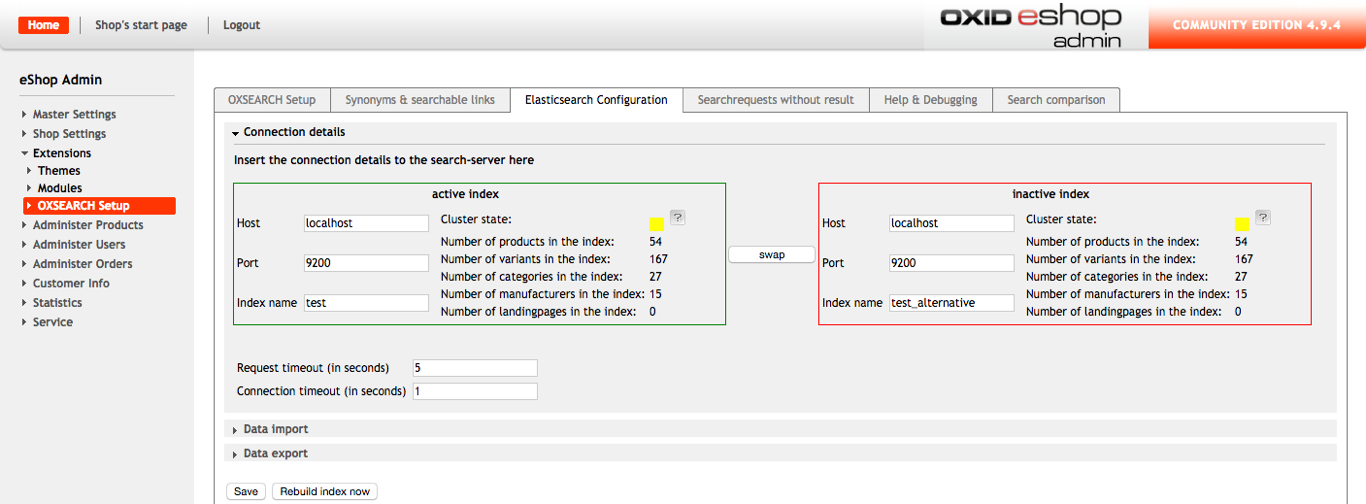Focus the inactive index Port field

(x=951, y=263)
